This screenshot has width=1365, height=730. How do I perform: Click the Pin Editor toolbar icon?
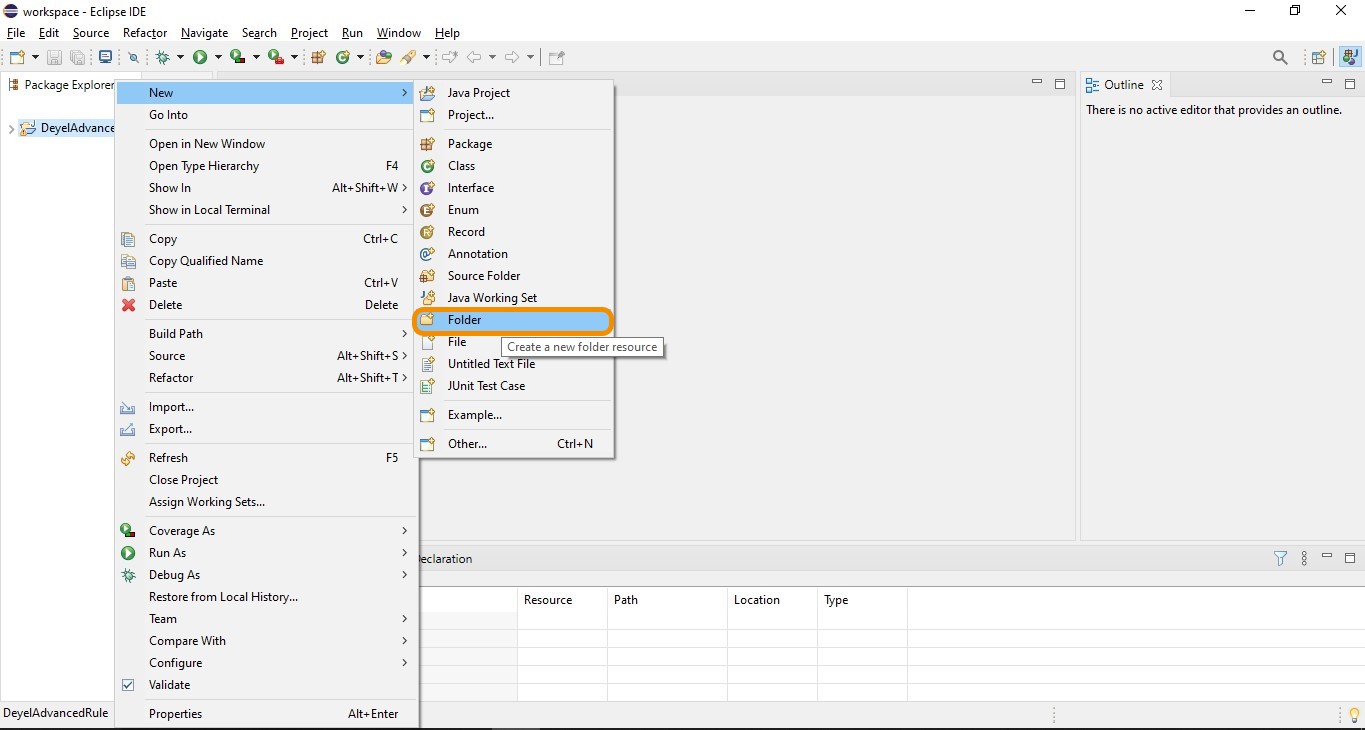[557, 57]
